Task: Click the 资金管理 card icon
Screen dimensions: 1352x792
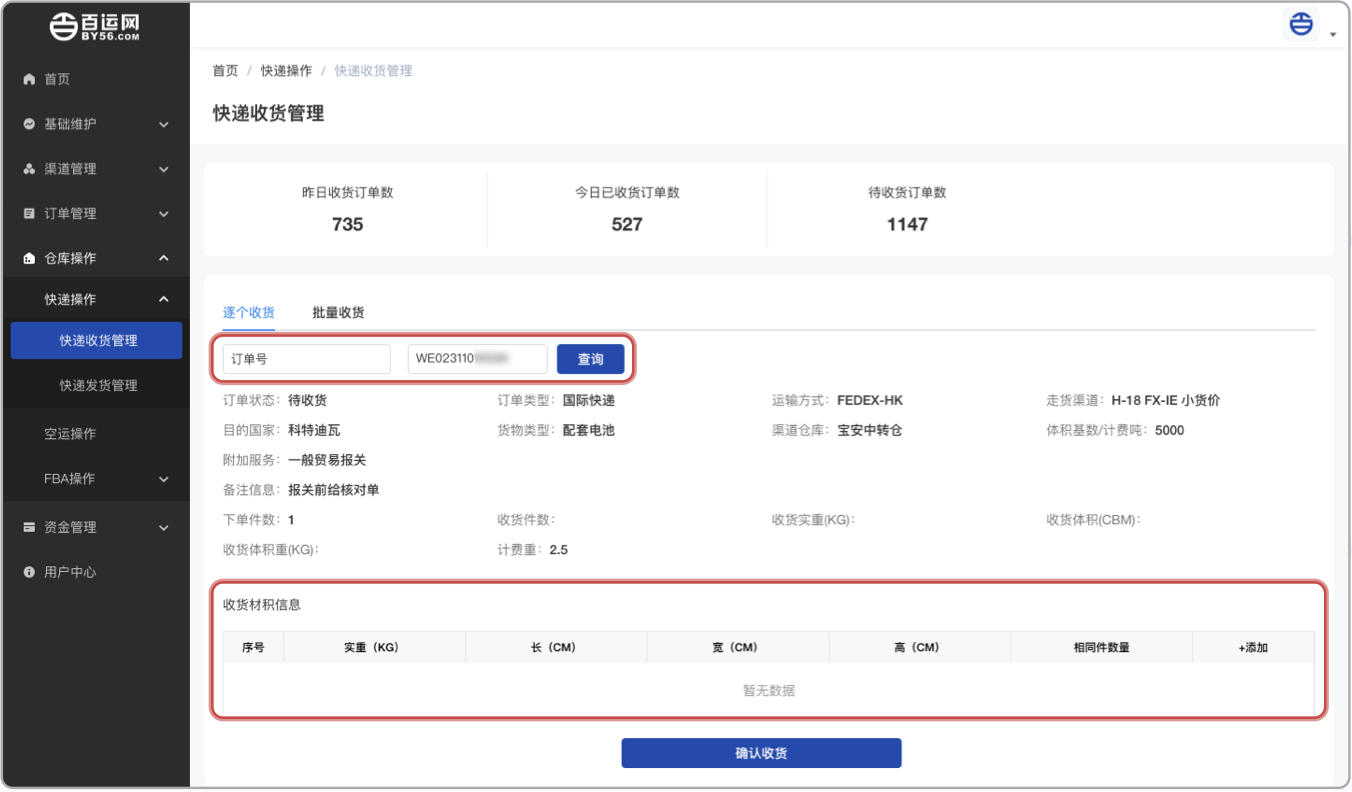Action: coord(29,528)
